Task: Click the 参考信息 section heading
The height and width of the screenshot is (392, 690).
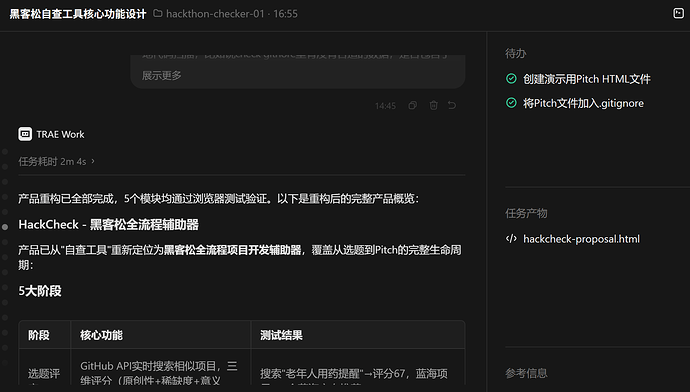Action: 526,373
